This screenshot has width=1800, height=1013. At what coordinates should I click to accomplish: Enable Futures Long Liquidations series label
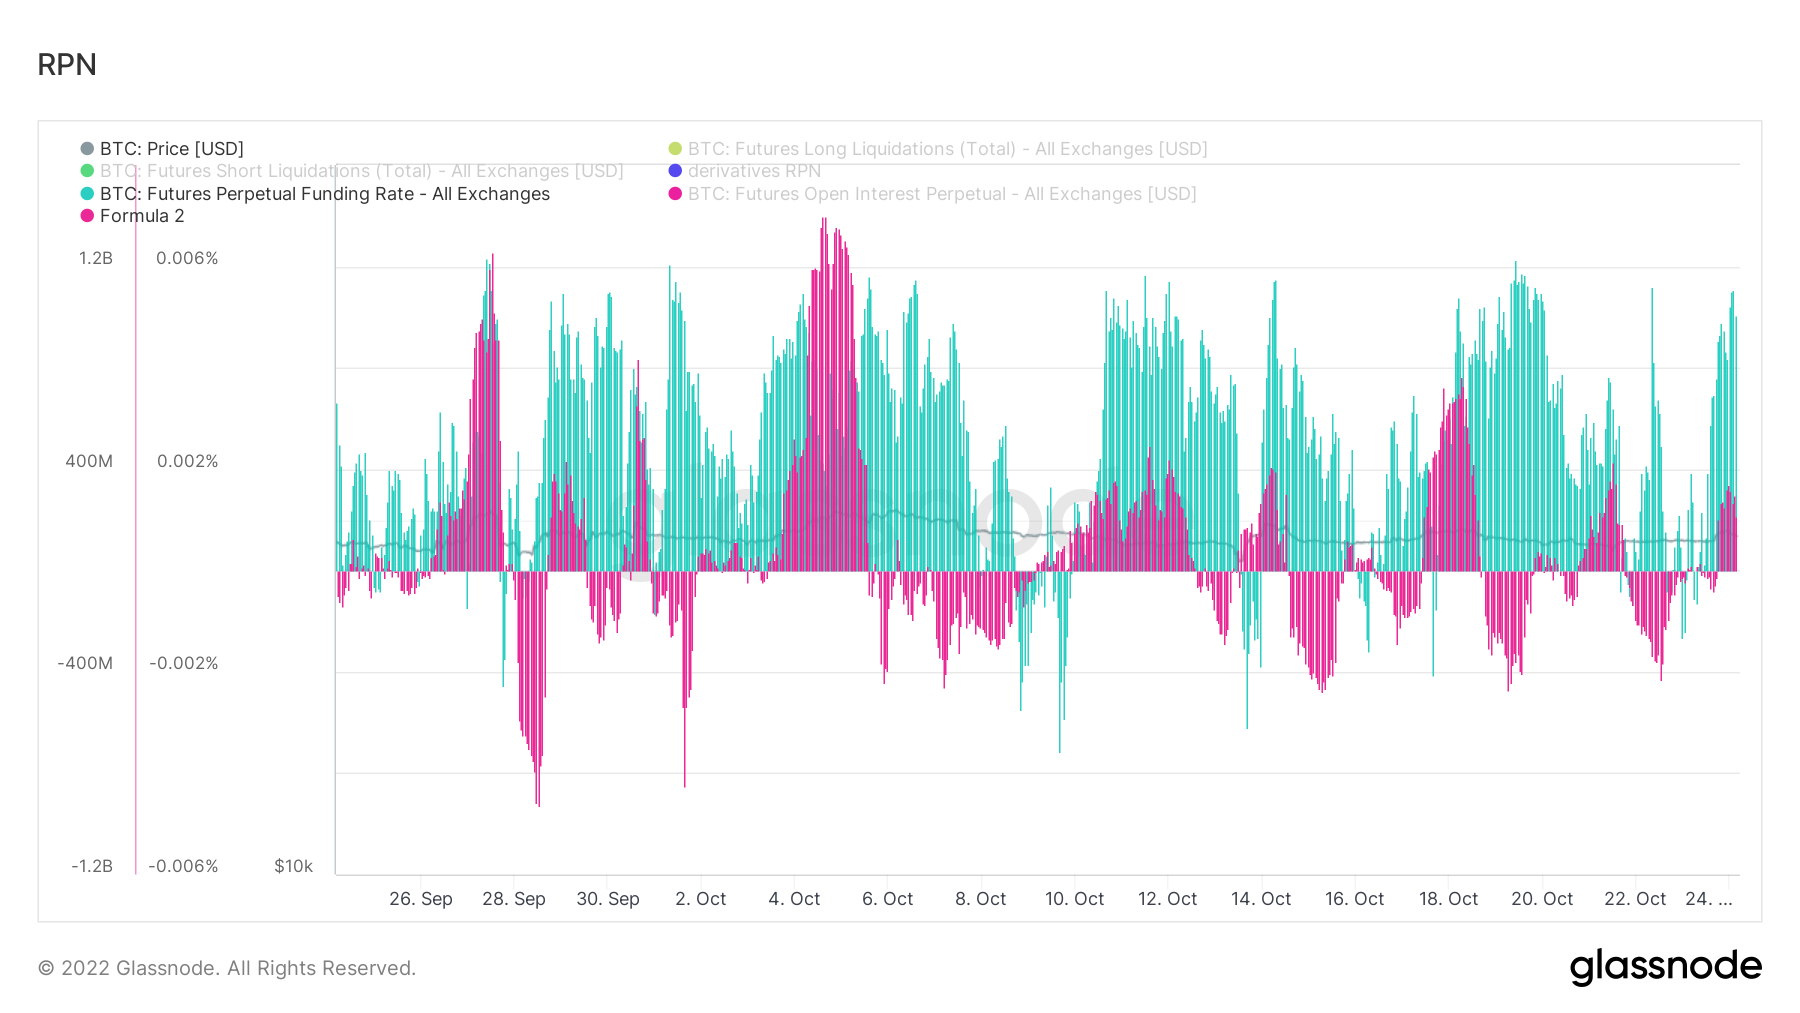click(947, 149)
